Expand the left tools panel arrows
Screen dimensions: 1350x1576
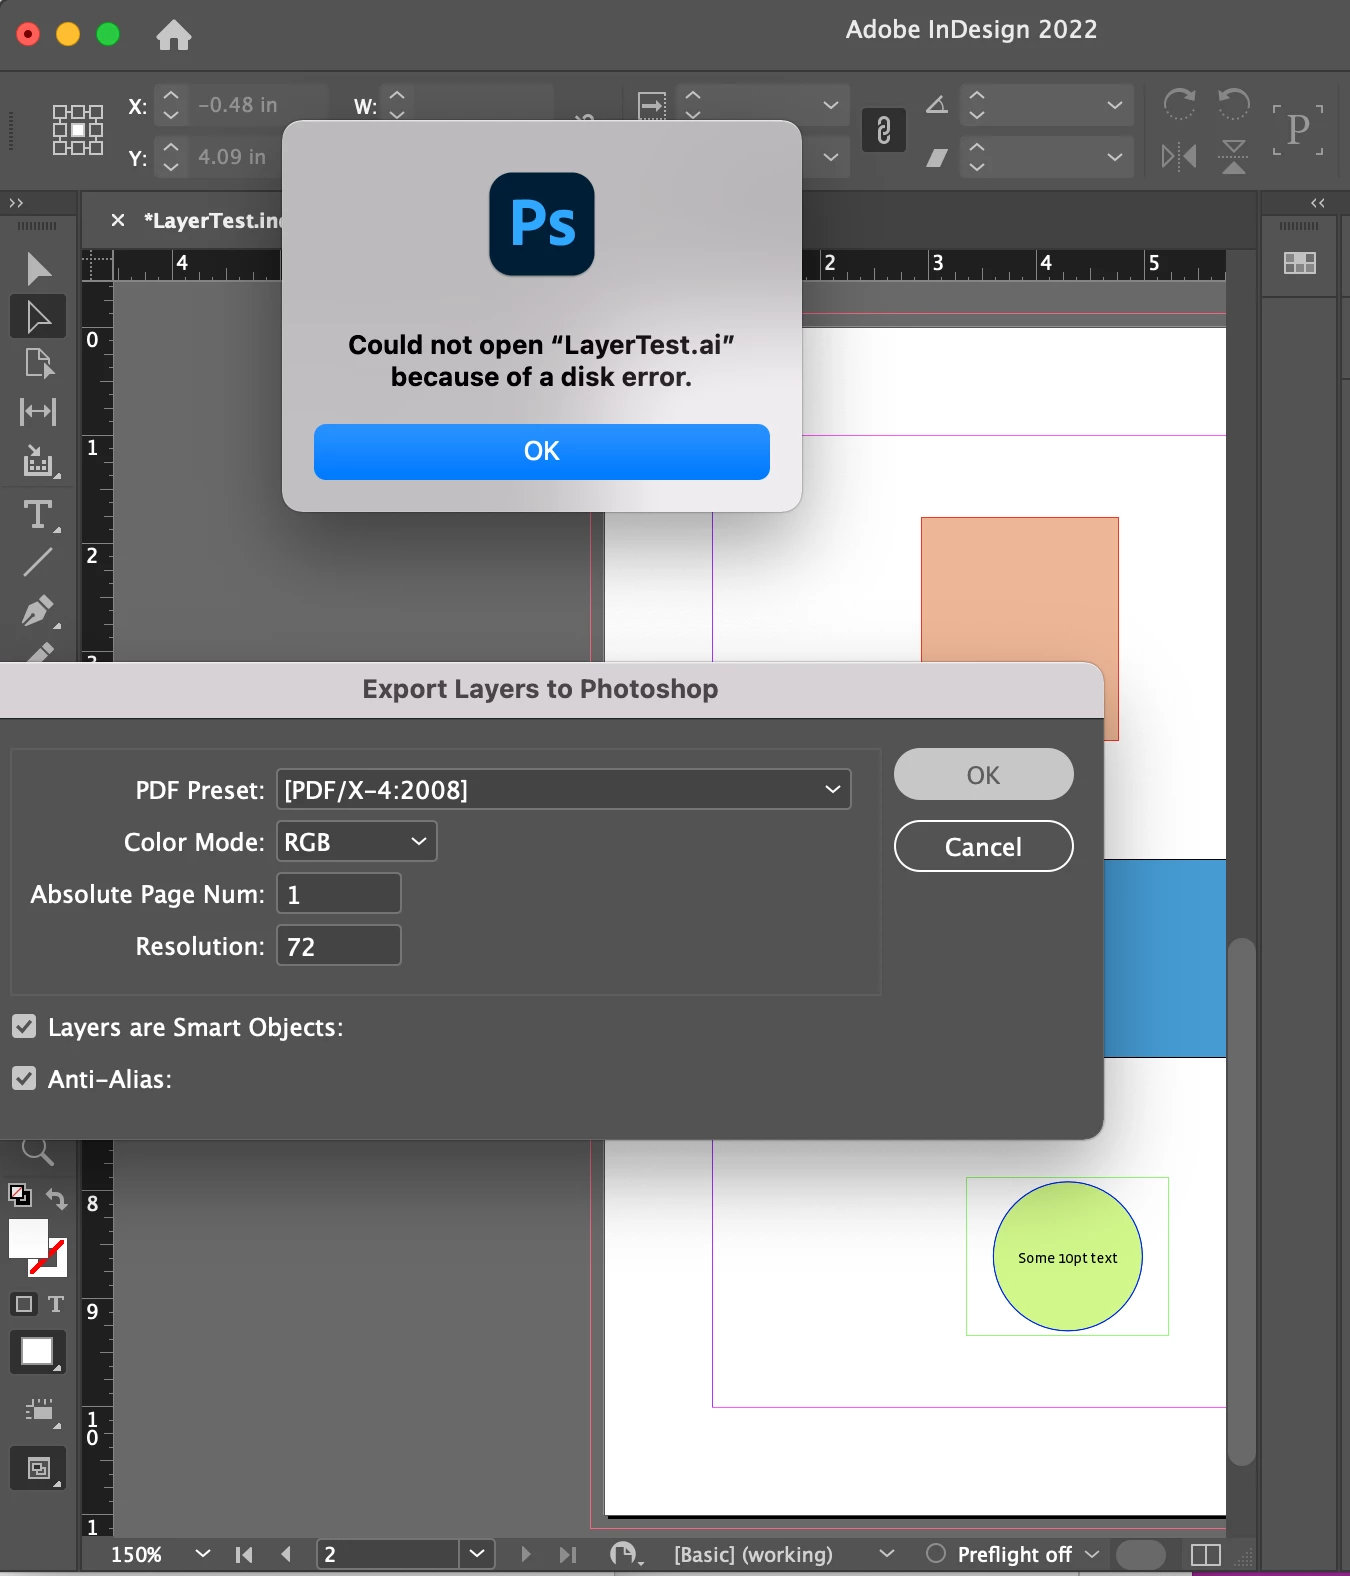point(16,203)
